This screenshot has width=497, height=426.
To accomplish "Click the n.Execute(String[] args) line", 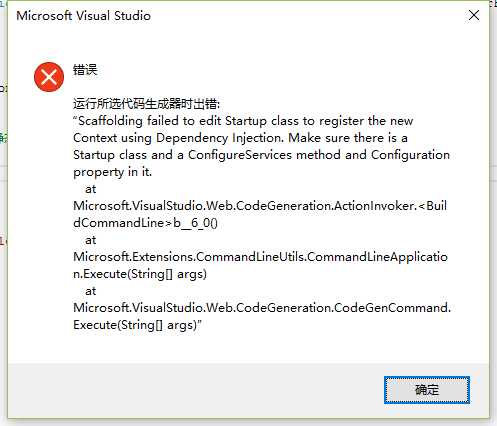I will (140, 274).
